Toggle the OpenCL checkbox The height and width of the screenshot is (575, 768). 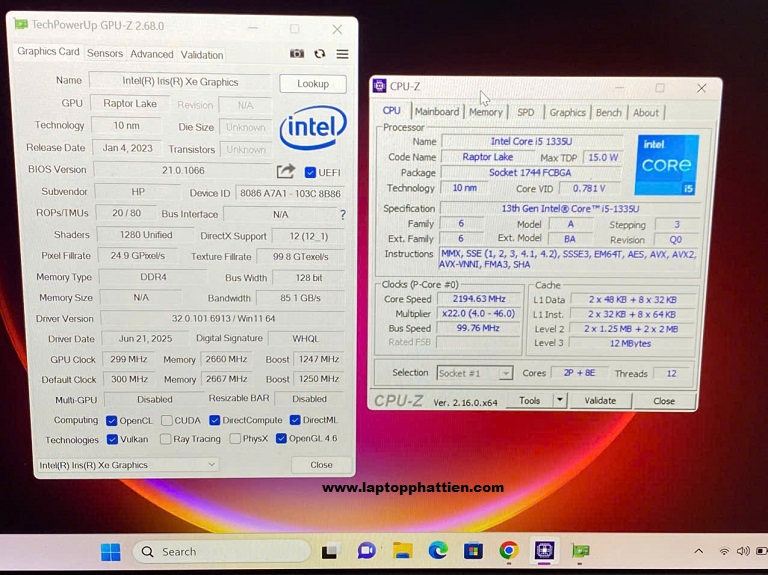tap(112, 421)
